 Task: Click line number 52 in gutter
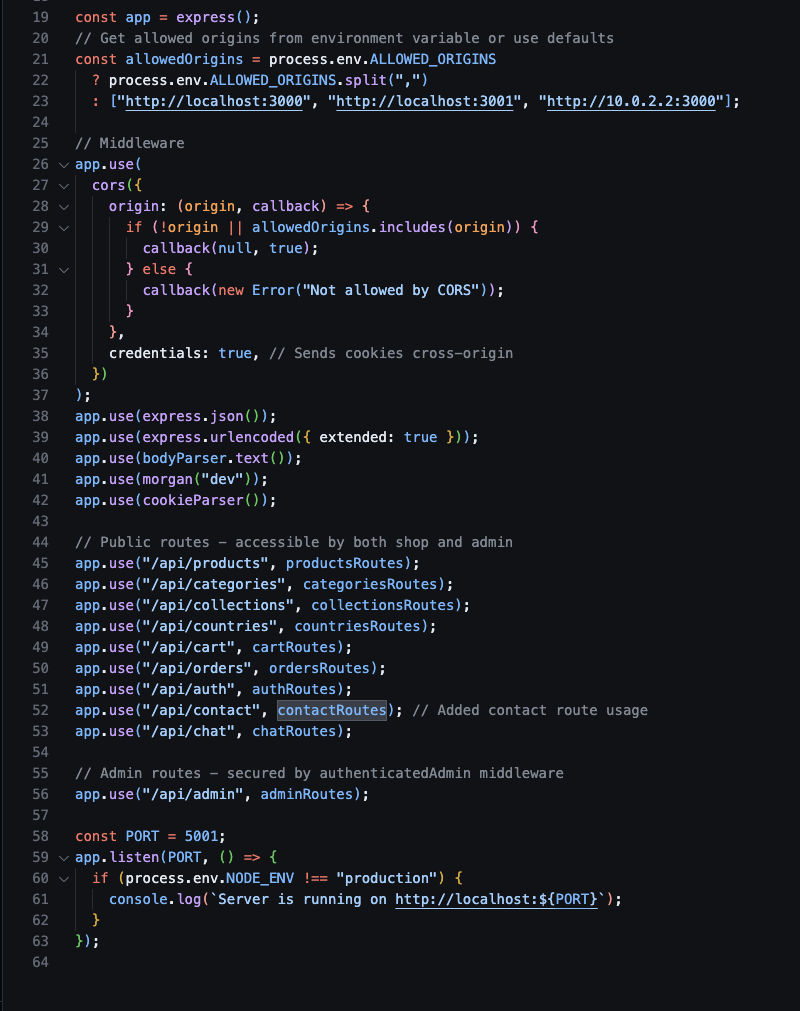tap(40, 710)
